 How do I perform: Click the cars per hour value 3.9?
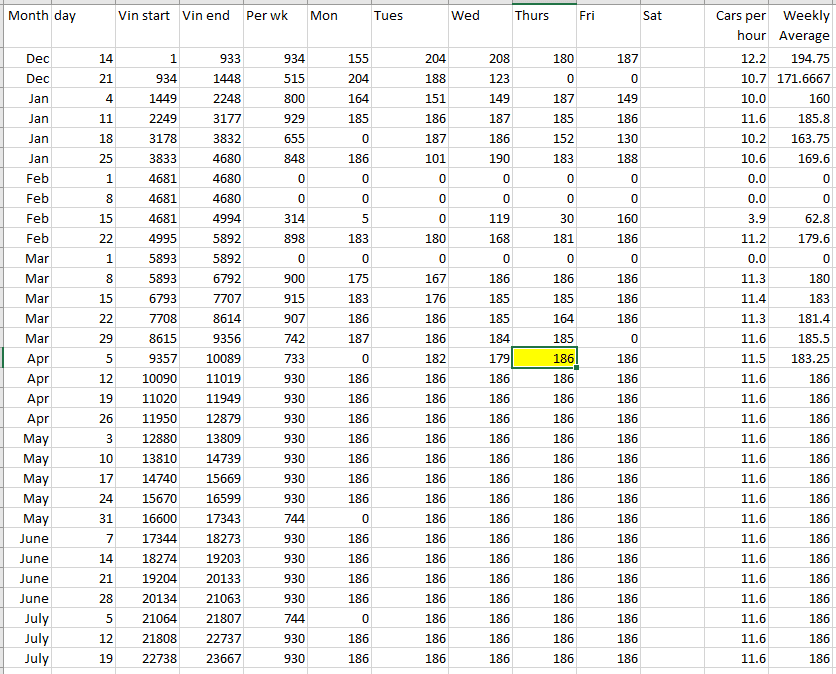740,218
